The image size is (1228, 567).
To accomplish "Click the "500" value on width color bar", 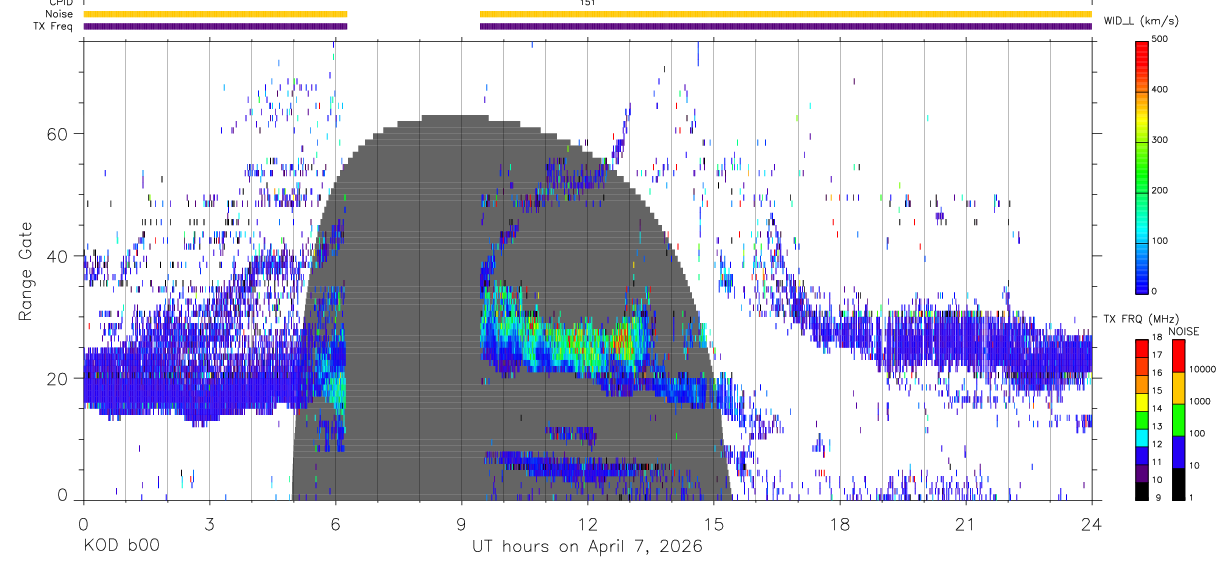I will (x=1160, y=40).
